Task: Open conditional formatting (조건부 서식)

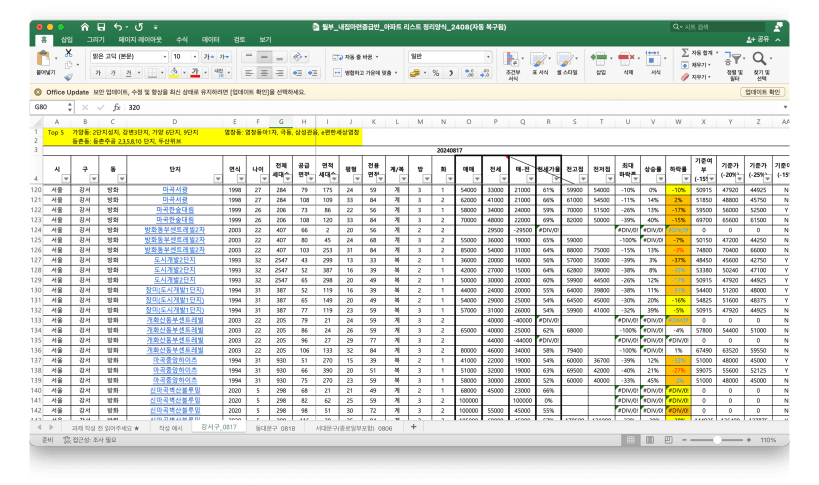Action: coord(513,65)
